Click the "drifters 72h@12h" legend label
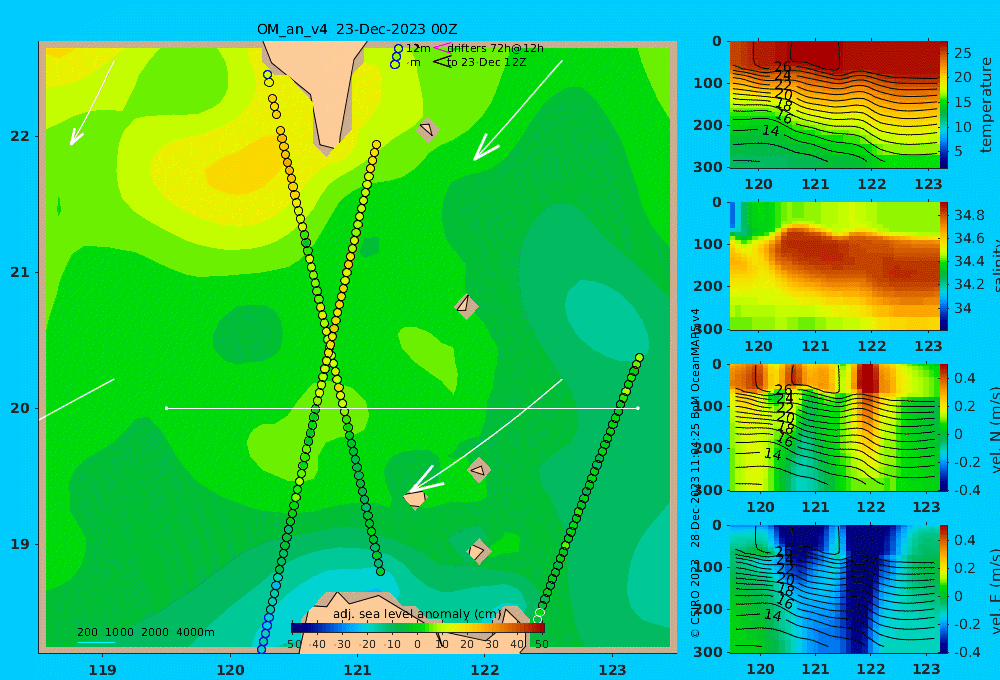This screenshot has height=680, width=1000. [x=496, y=48]
